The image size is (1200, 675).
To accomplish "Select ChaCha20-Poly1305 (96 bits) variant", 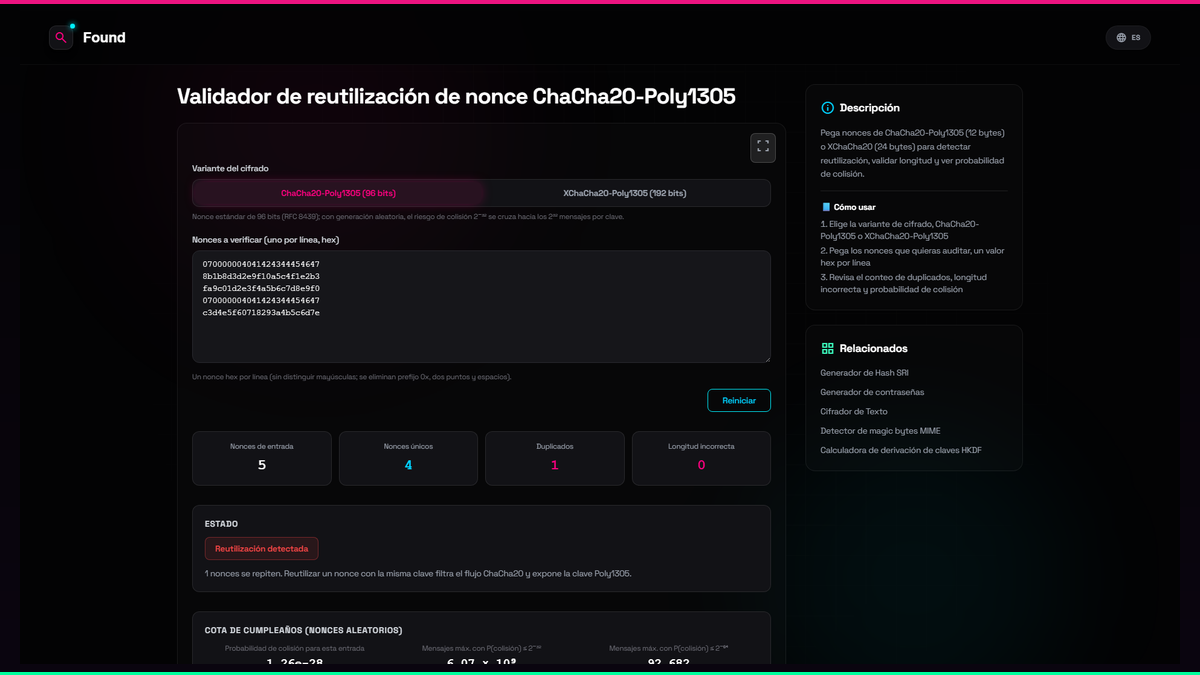I will point(338,193).
